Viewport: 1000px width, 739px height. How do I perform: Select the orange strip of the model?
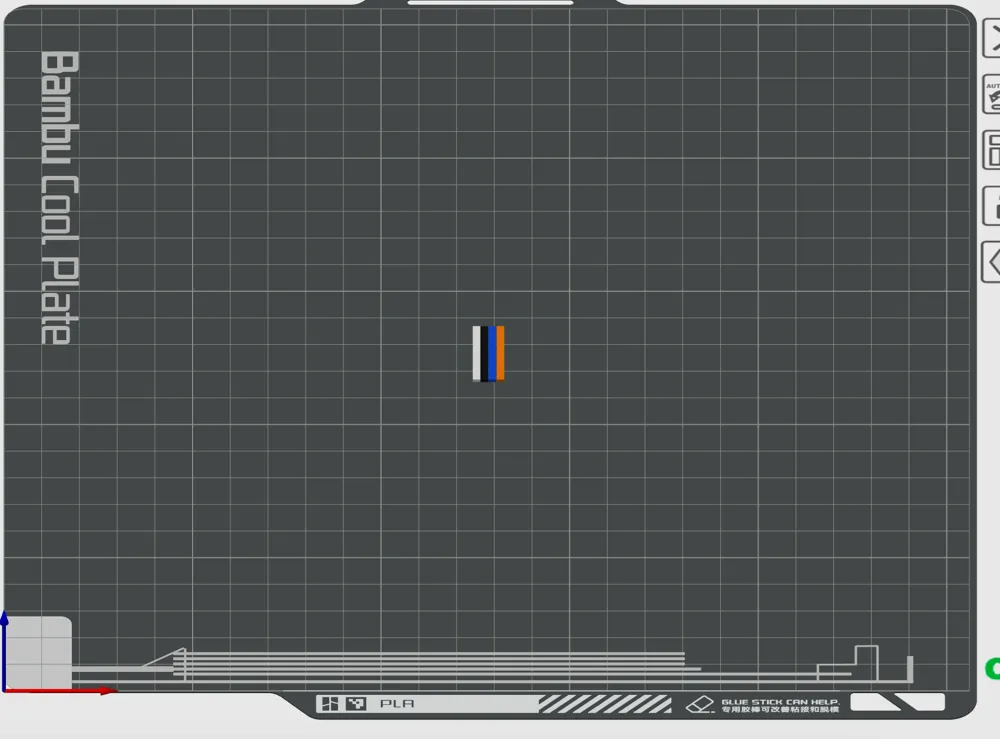[501, 353]
